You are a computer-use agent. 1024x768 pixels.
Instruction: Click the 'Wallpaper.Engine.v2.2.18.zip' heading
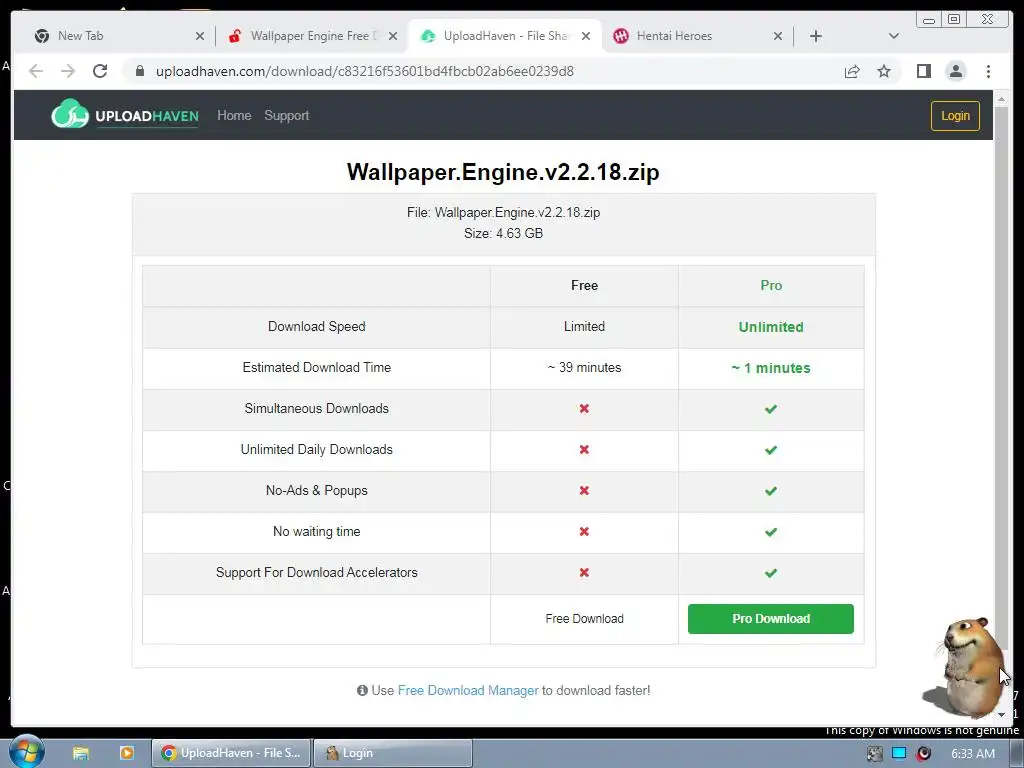503,172
